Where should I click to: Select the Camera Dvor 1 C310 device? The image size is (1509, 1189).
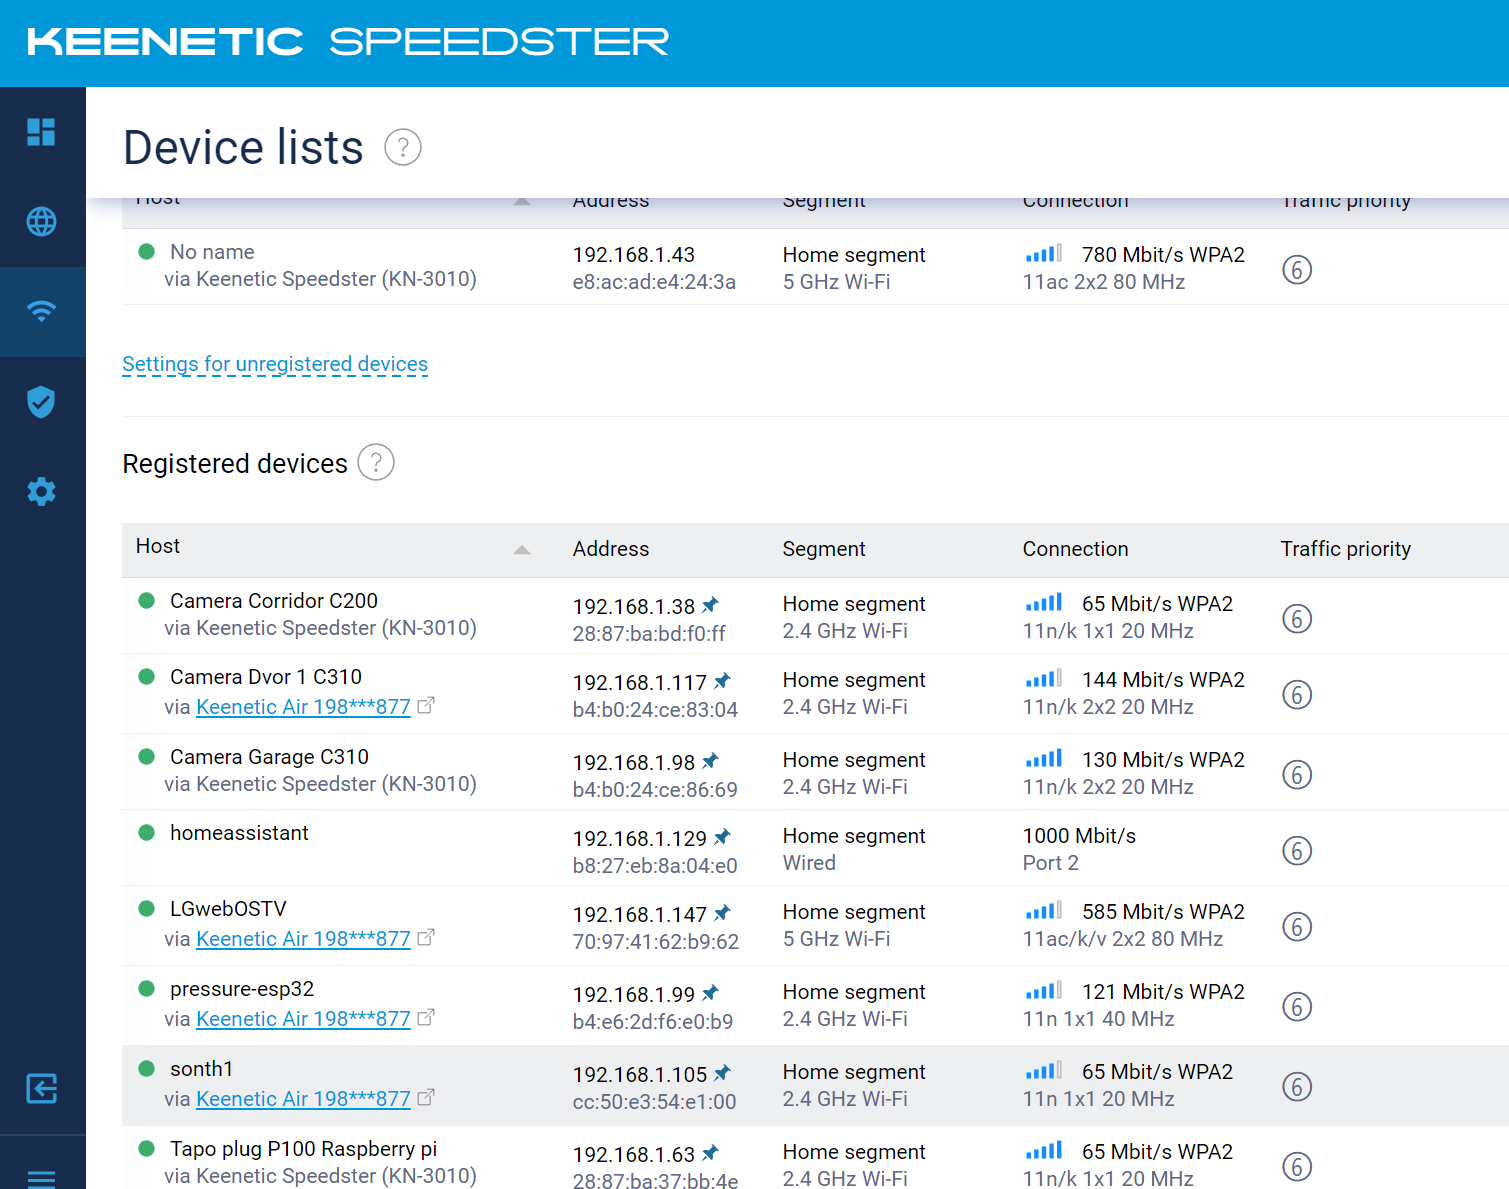coord(266,677)
